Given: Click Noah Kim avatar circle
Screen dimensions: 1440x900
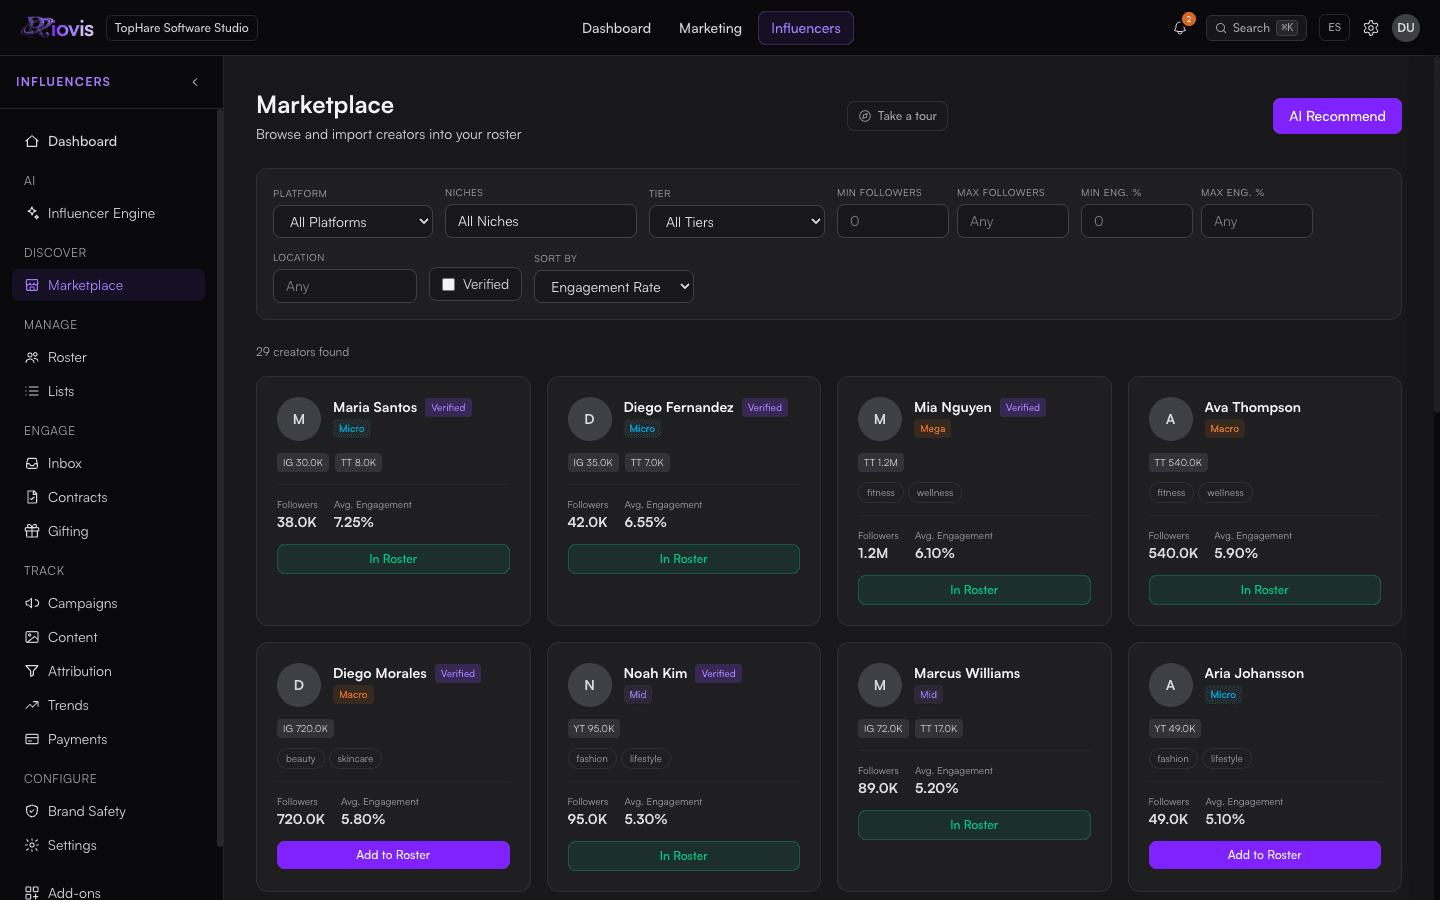Looking at the screenshot, I should (589, 685).
